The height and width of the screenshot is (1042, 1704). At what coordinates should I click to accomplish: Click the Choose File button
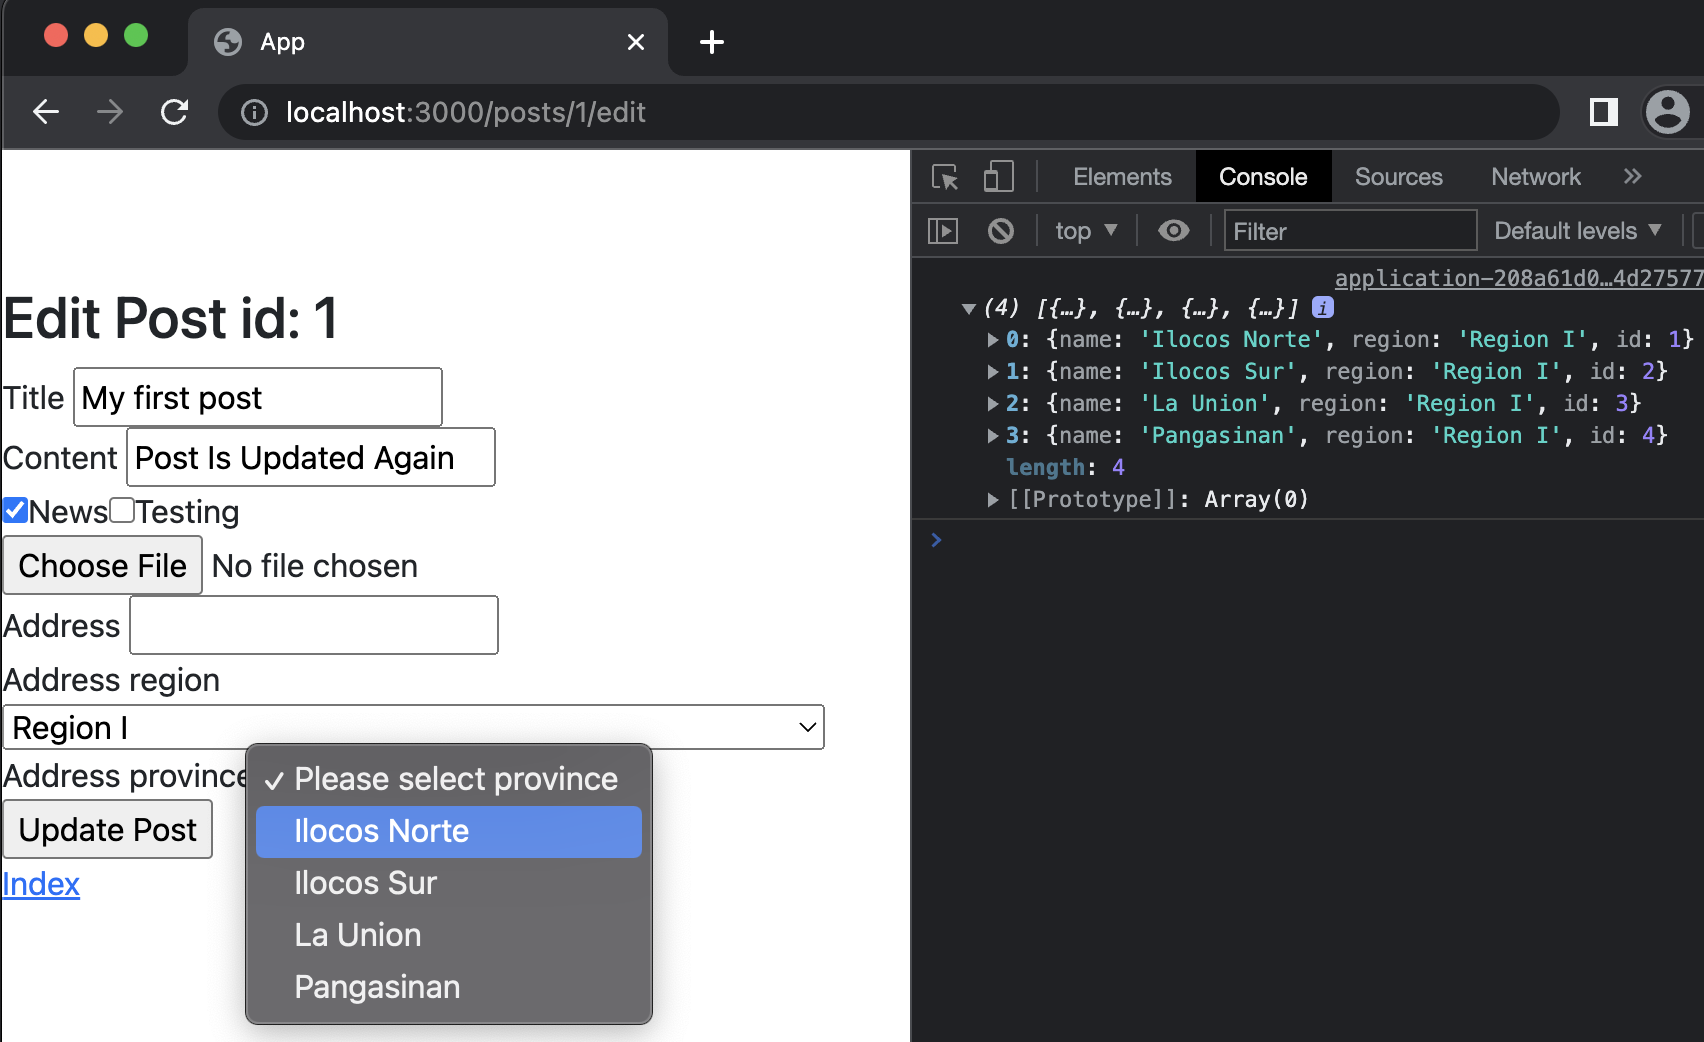click(x=102, y=566)
